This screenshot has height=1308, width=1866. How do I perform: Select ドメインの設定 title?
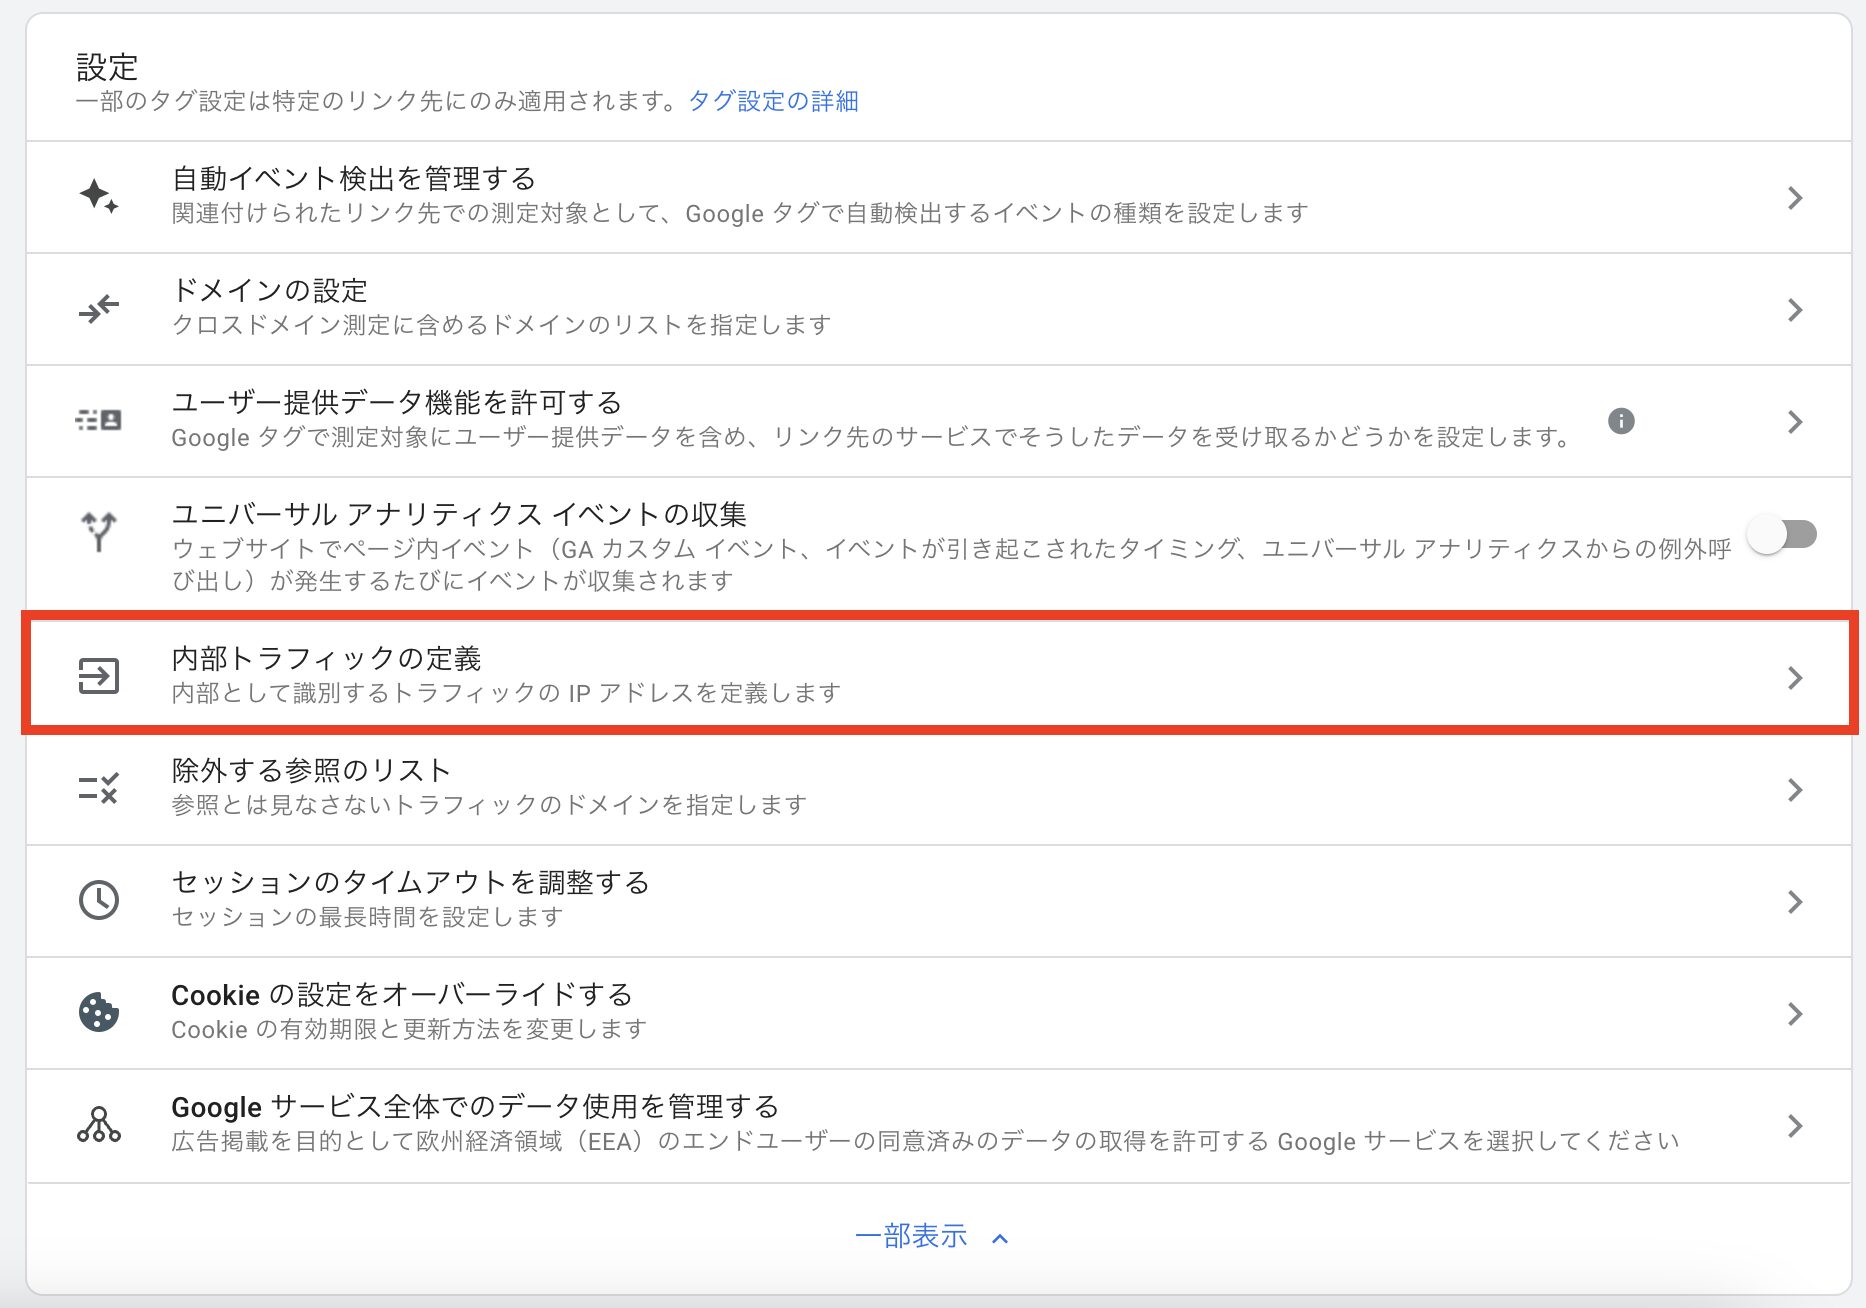[x=270, y=290]
